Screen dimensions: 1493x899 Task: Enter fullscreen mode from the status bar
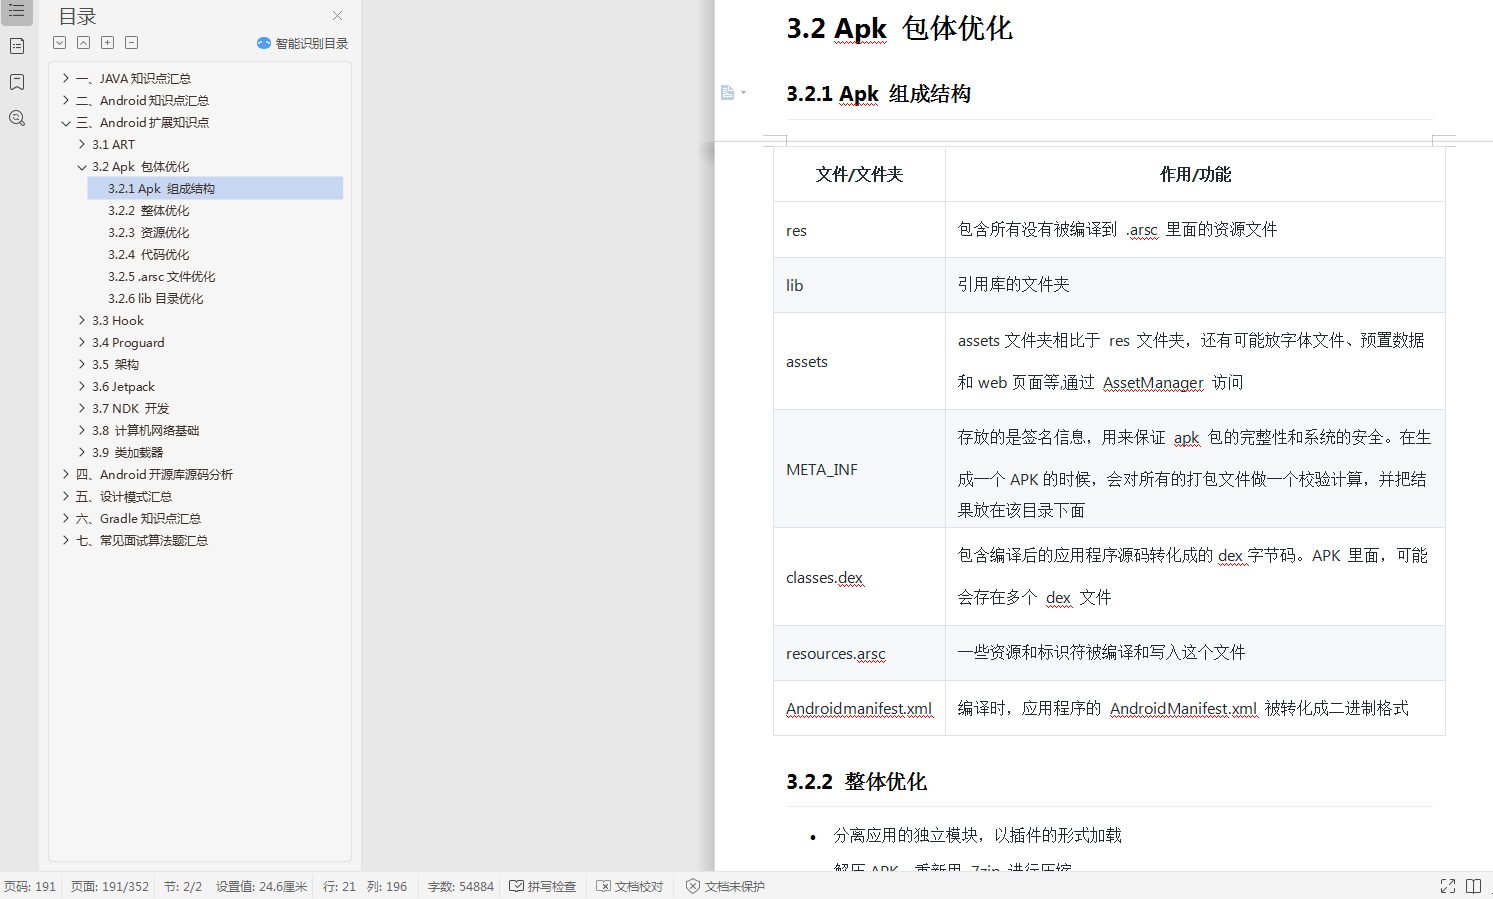pos(1448,885)
